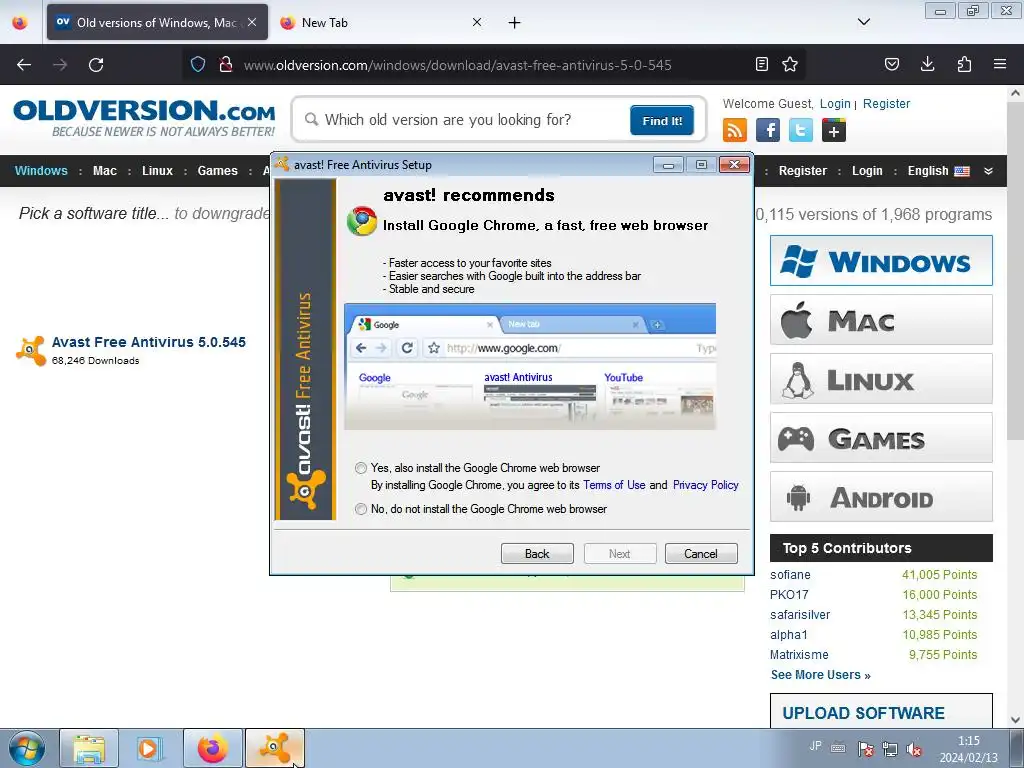Open the See More Users link
This screenshot has width=1024, height=768.
point(820,675)
